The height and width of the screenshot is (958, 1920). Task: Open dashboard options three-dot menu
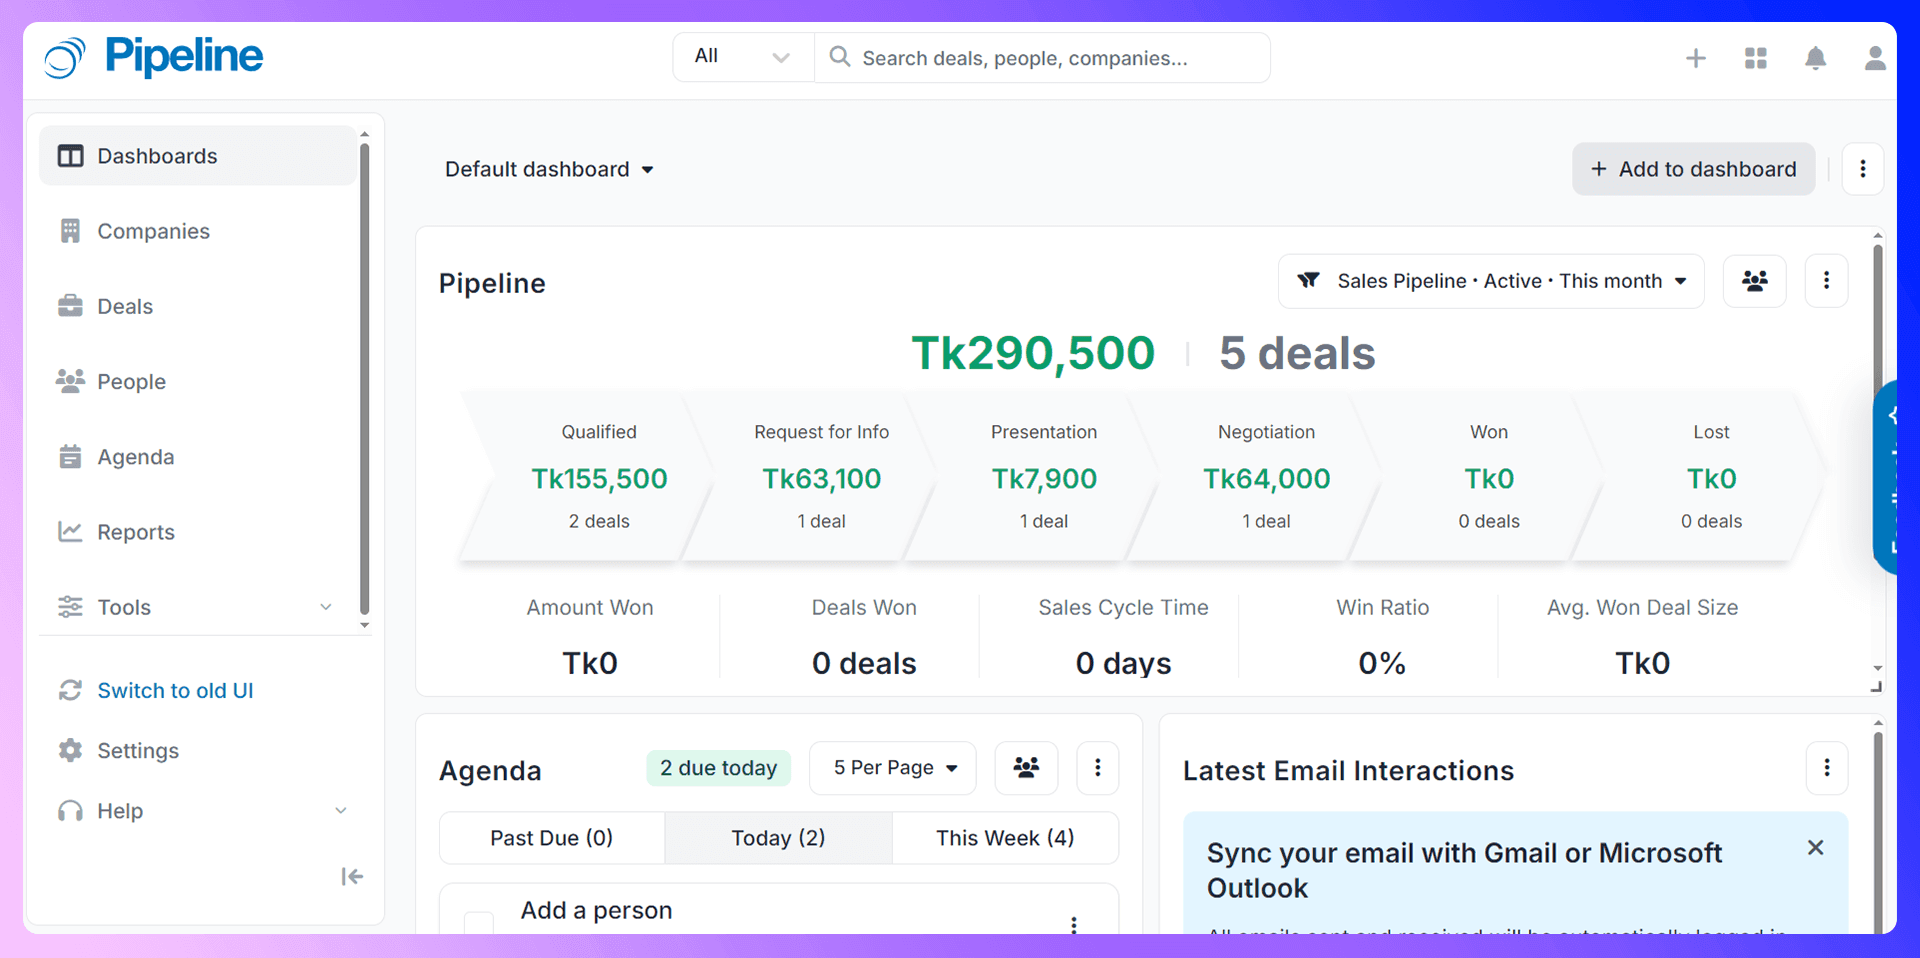(1862, 169)
